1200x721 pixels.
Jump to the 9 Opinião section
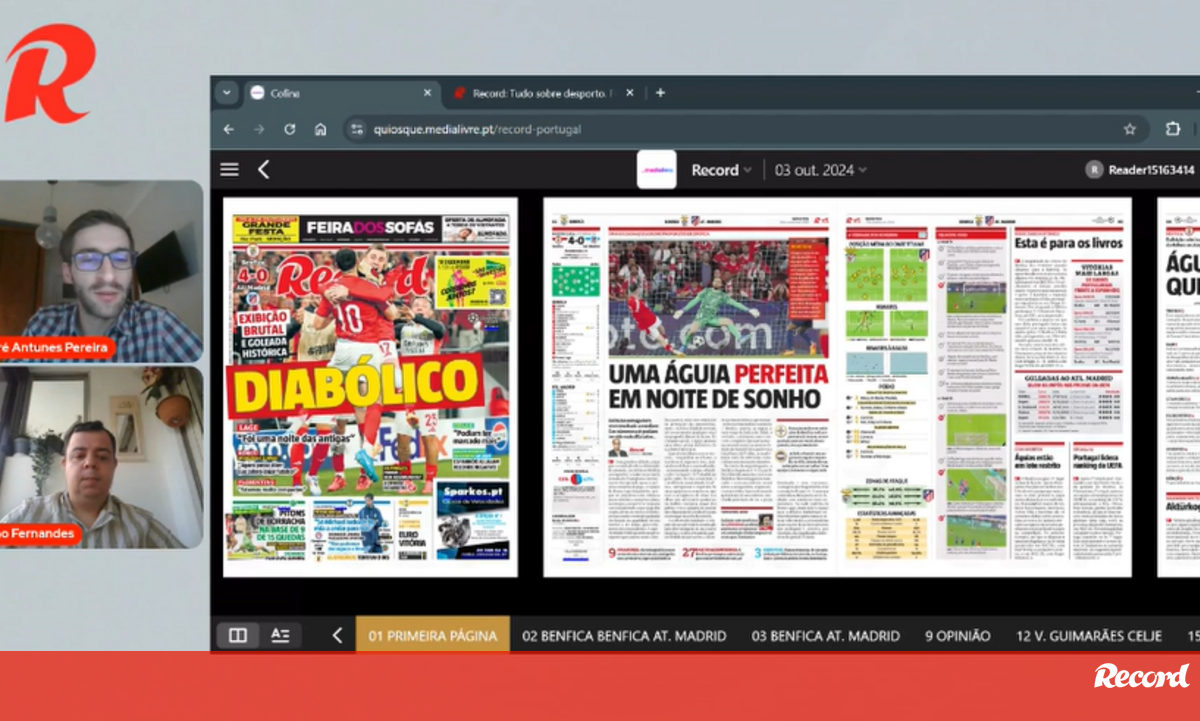(x=957, y=635)
